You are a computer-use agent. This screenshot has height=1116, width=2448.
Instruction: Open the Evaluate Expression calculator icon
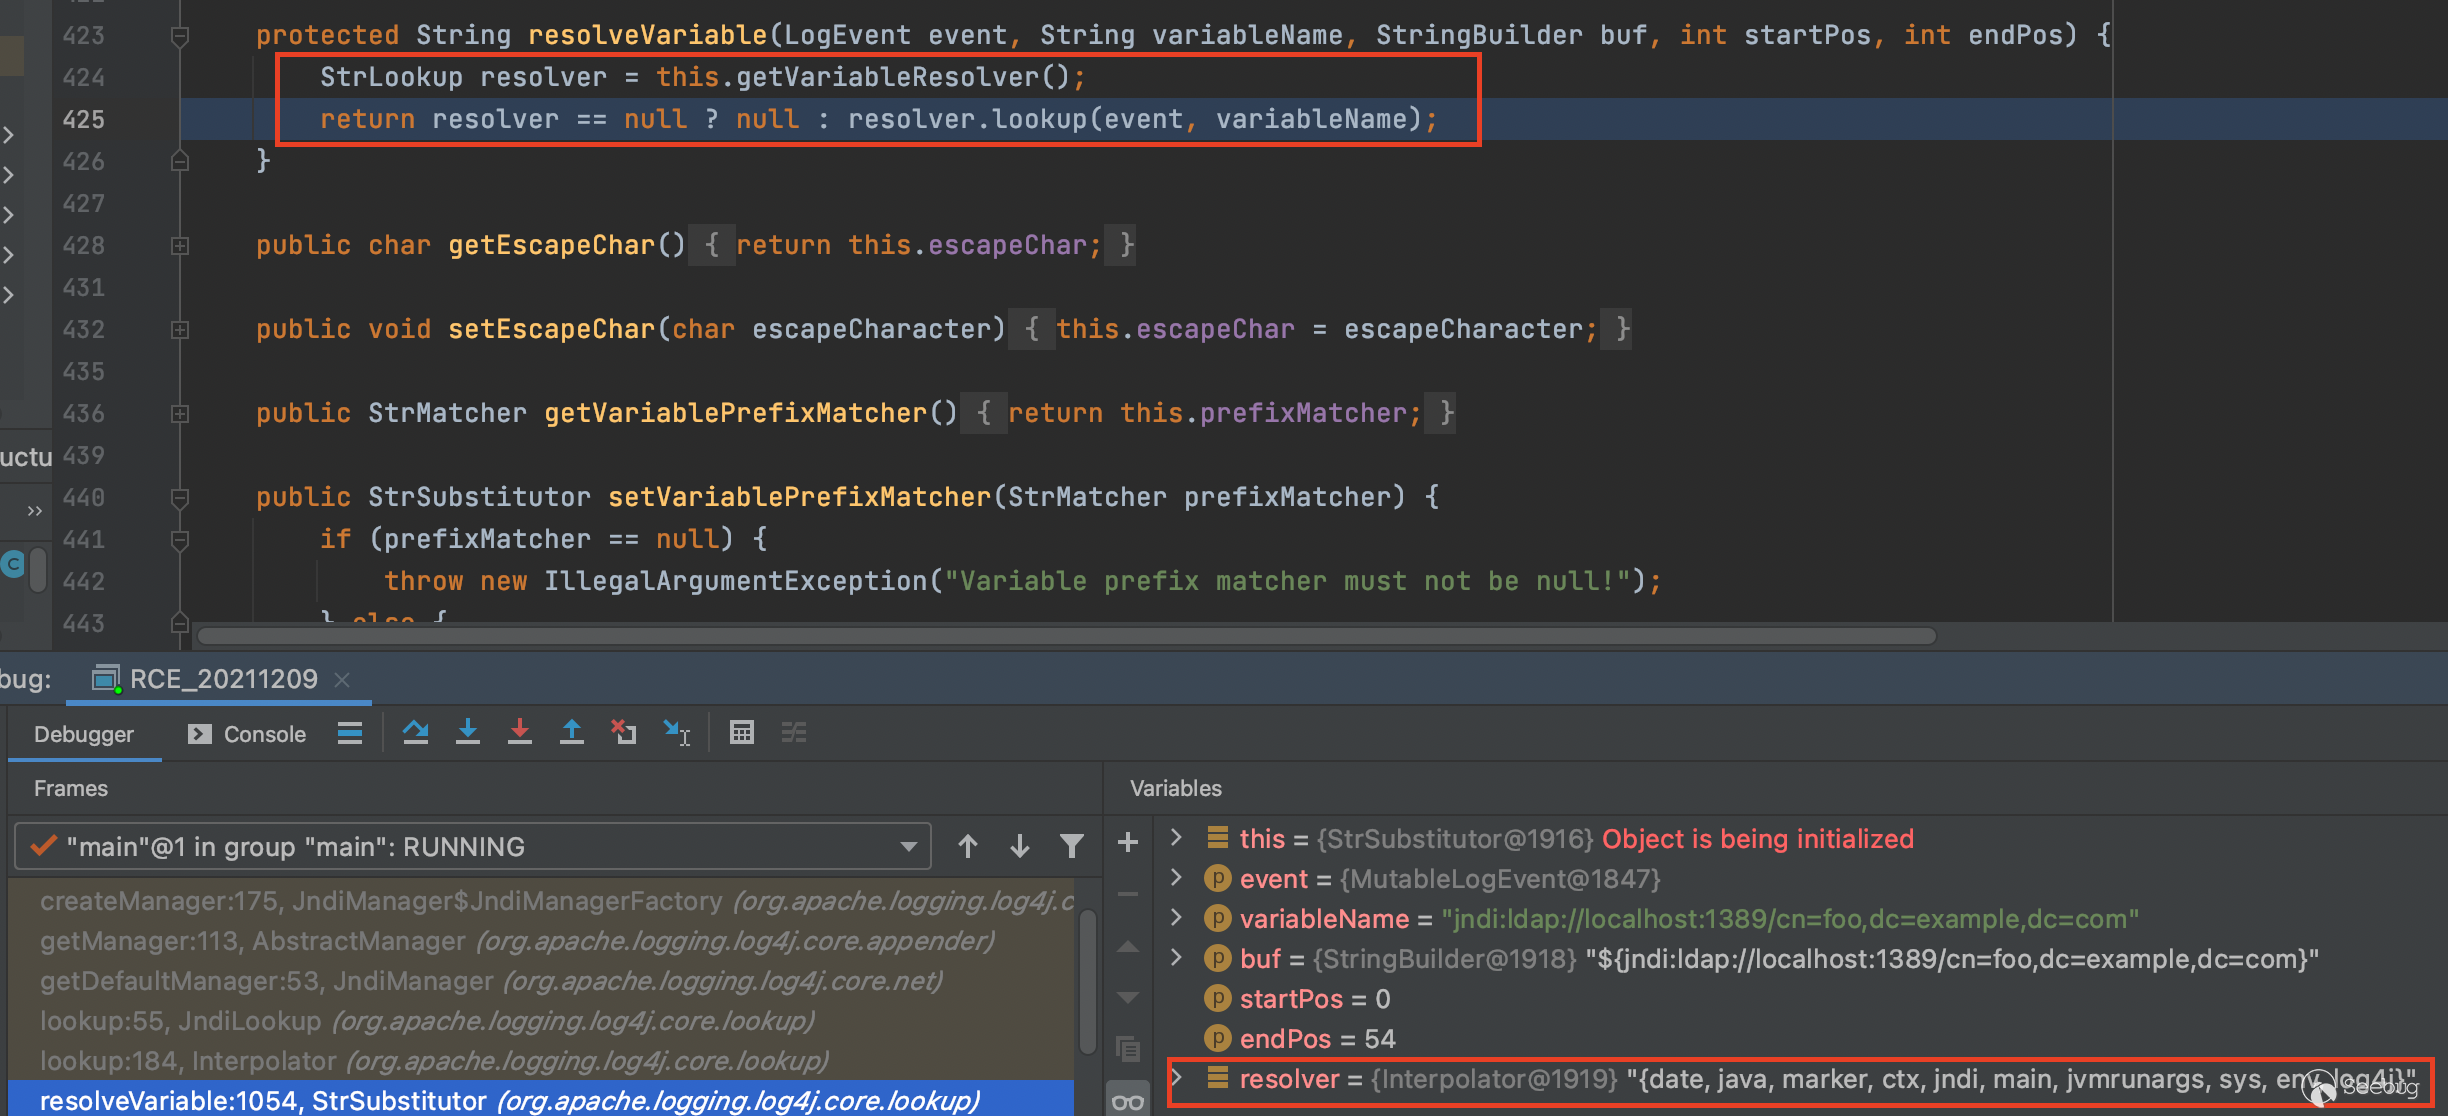click(x=741, y=733)
